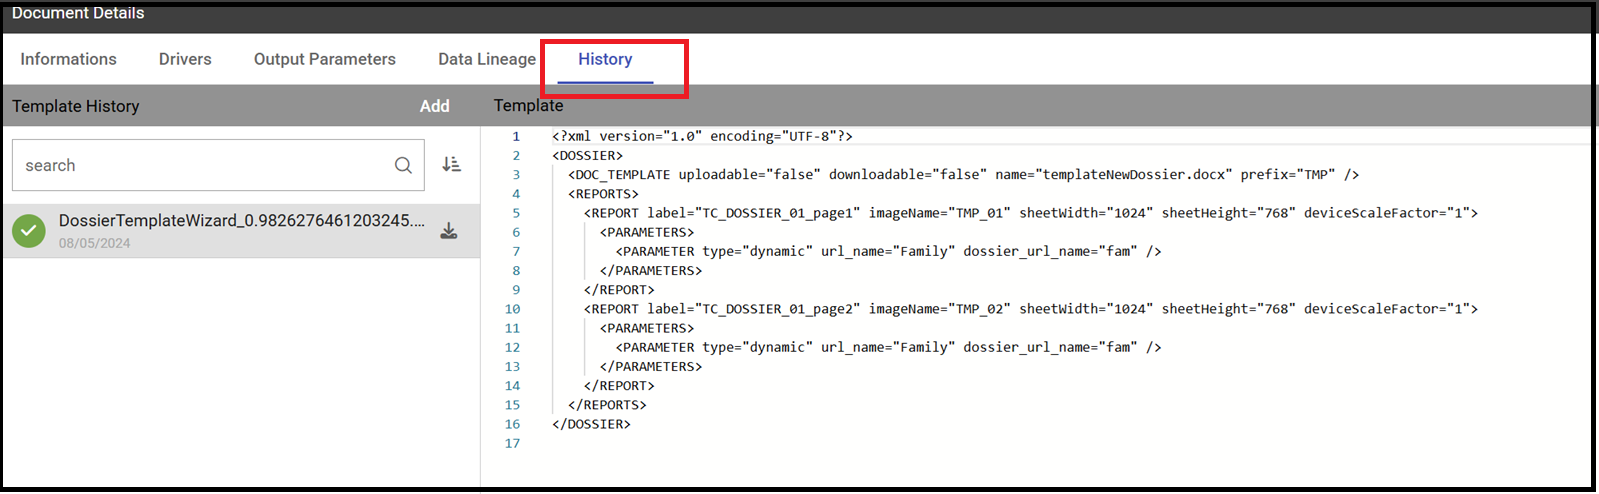Go to the Output Parameters tab

click(x=325, y=59)
